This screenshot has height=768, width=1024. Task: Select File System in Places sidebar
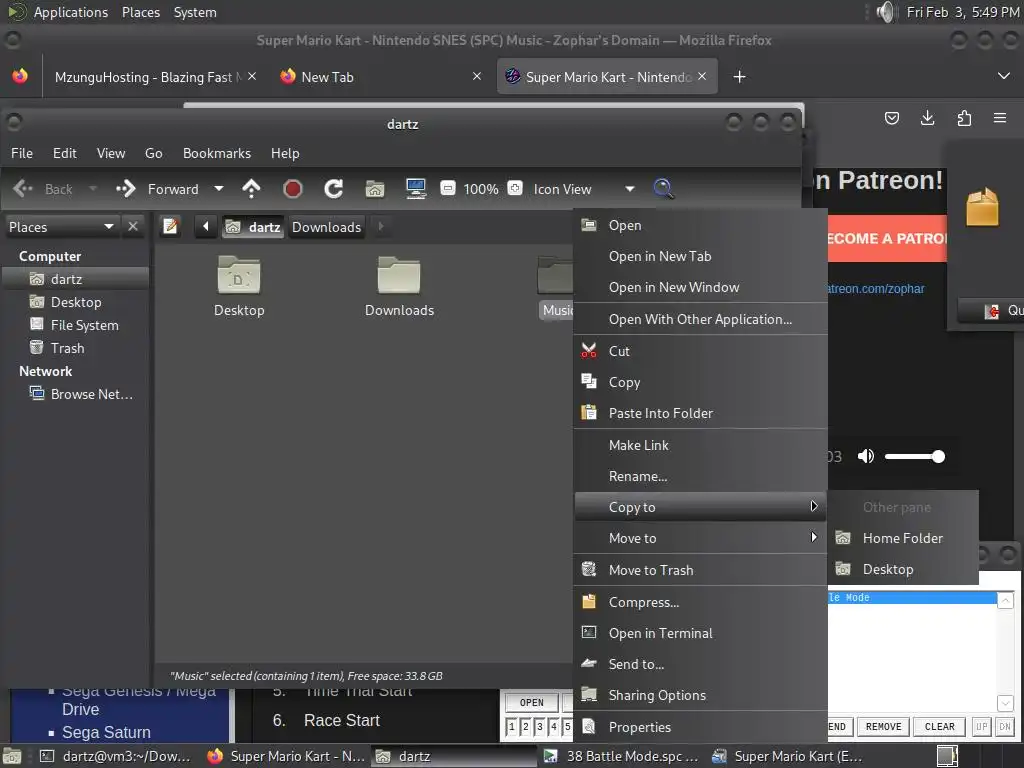pos(76,325)
